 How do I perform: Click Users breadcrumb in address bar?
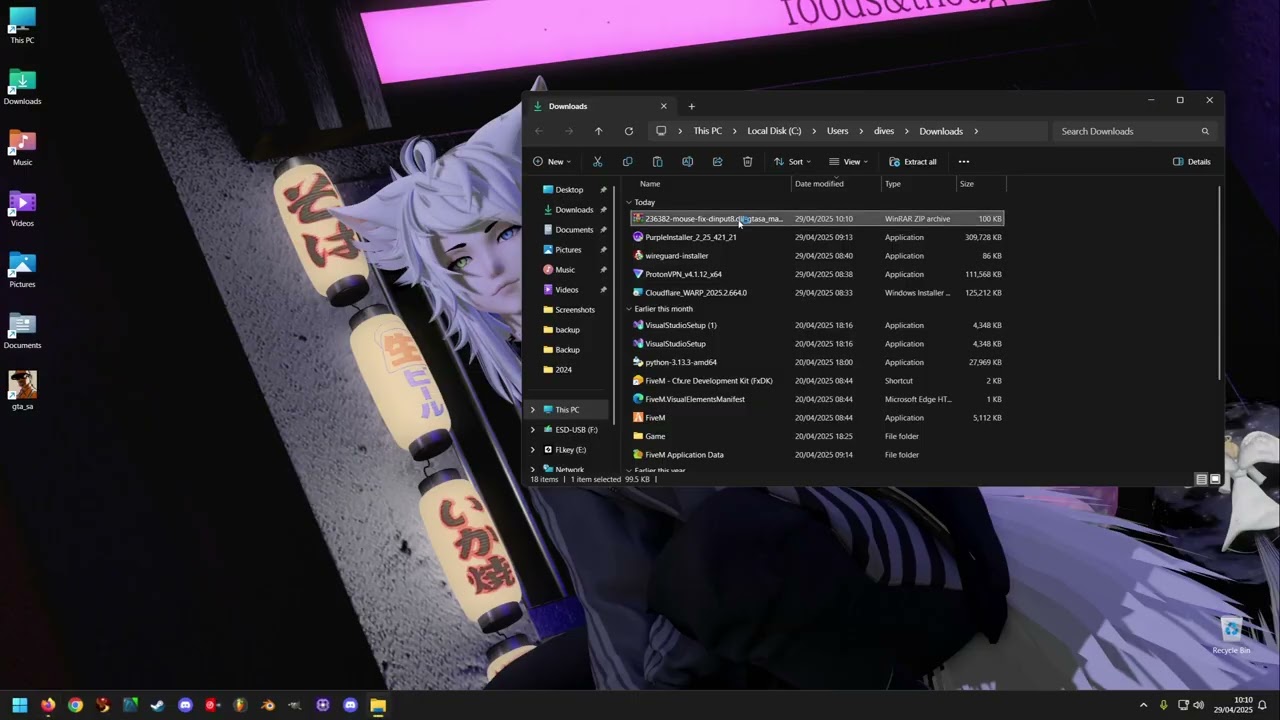837,131
